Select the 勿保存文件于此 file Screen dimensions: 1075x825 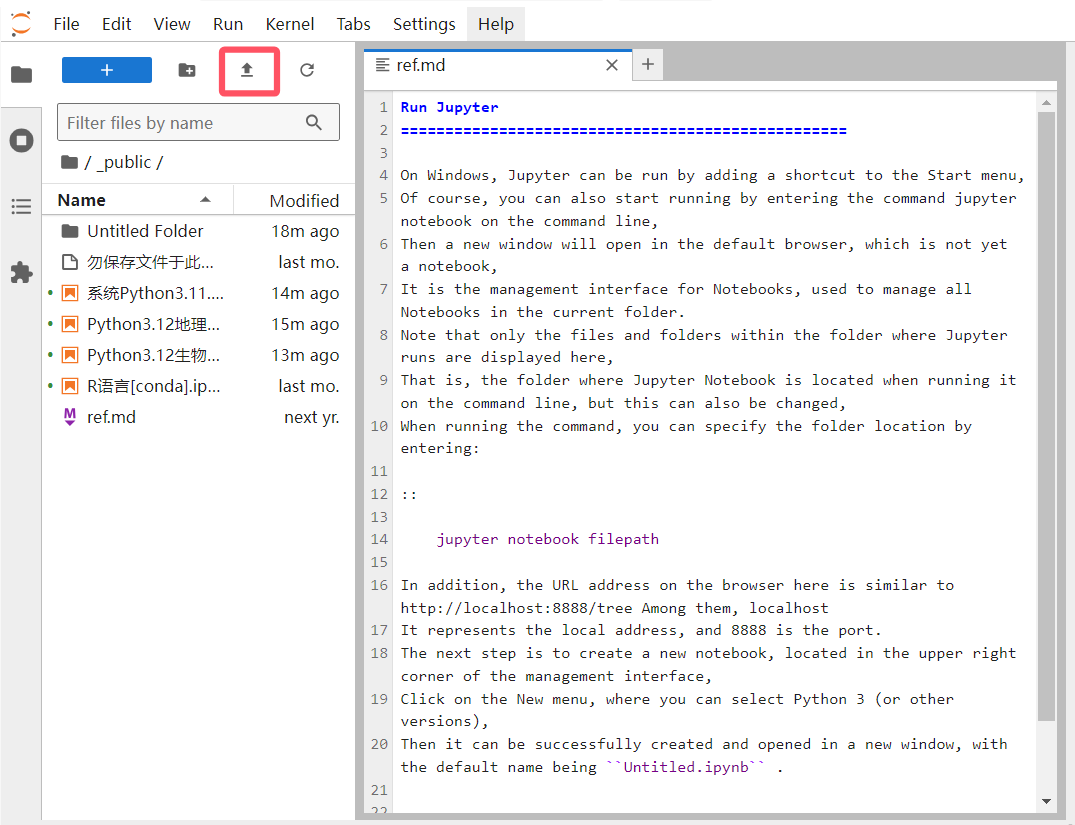point(198,262)
